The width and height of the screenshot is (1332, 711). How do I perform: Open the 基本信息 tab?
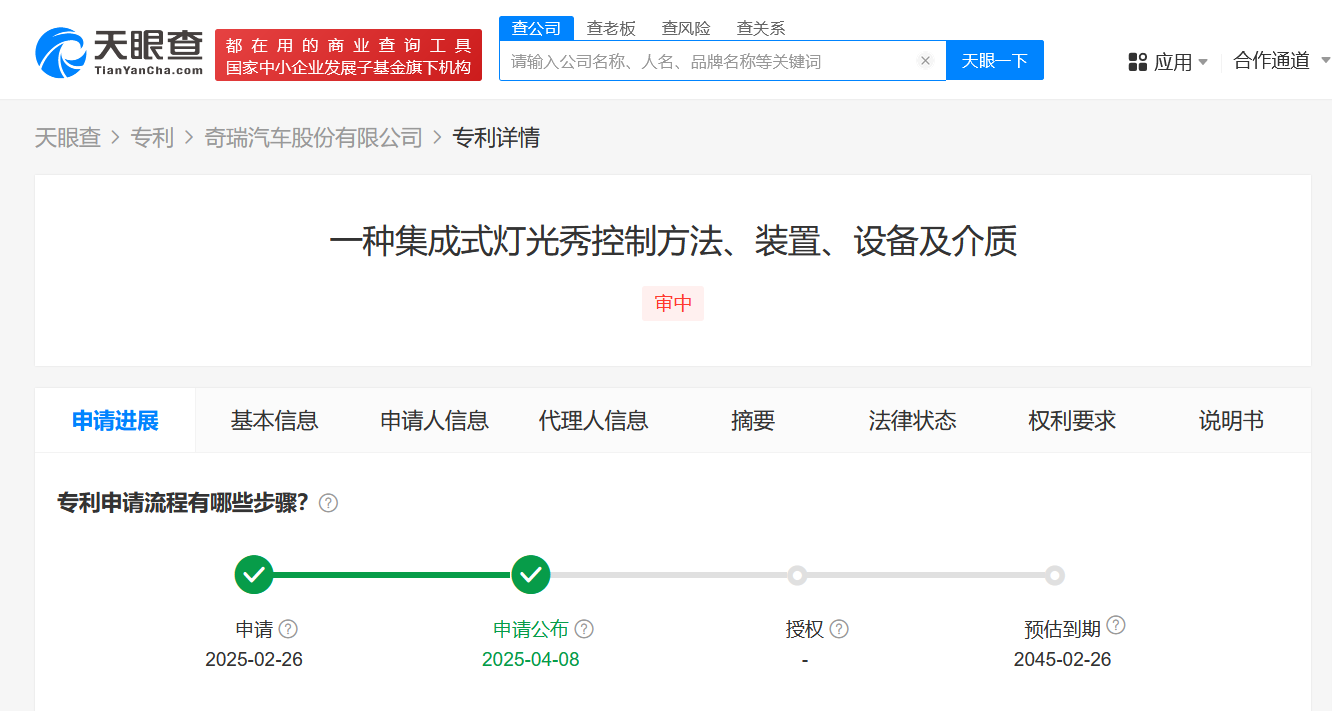tap(274, 421)
